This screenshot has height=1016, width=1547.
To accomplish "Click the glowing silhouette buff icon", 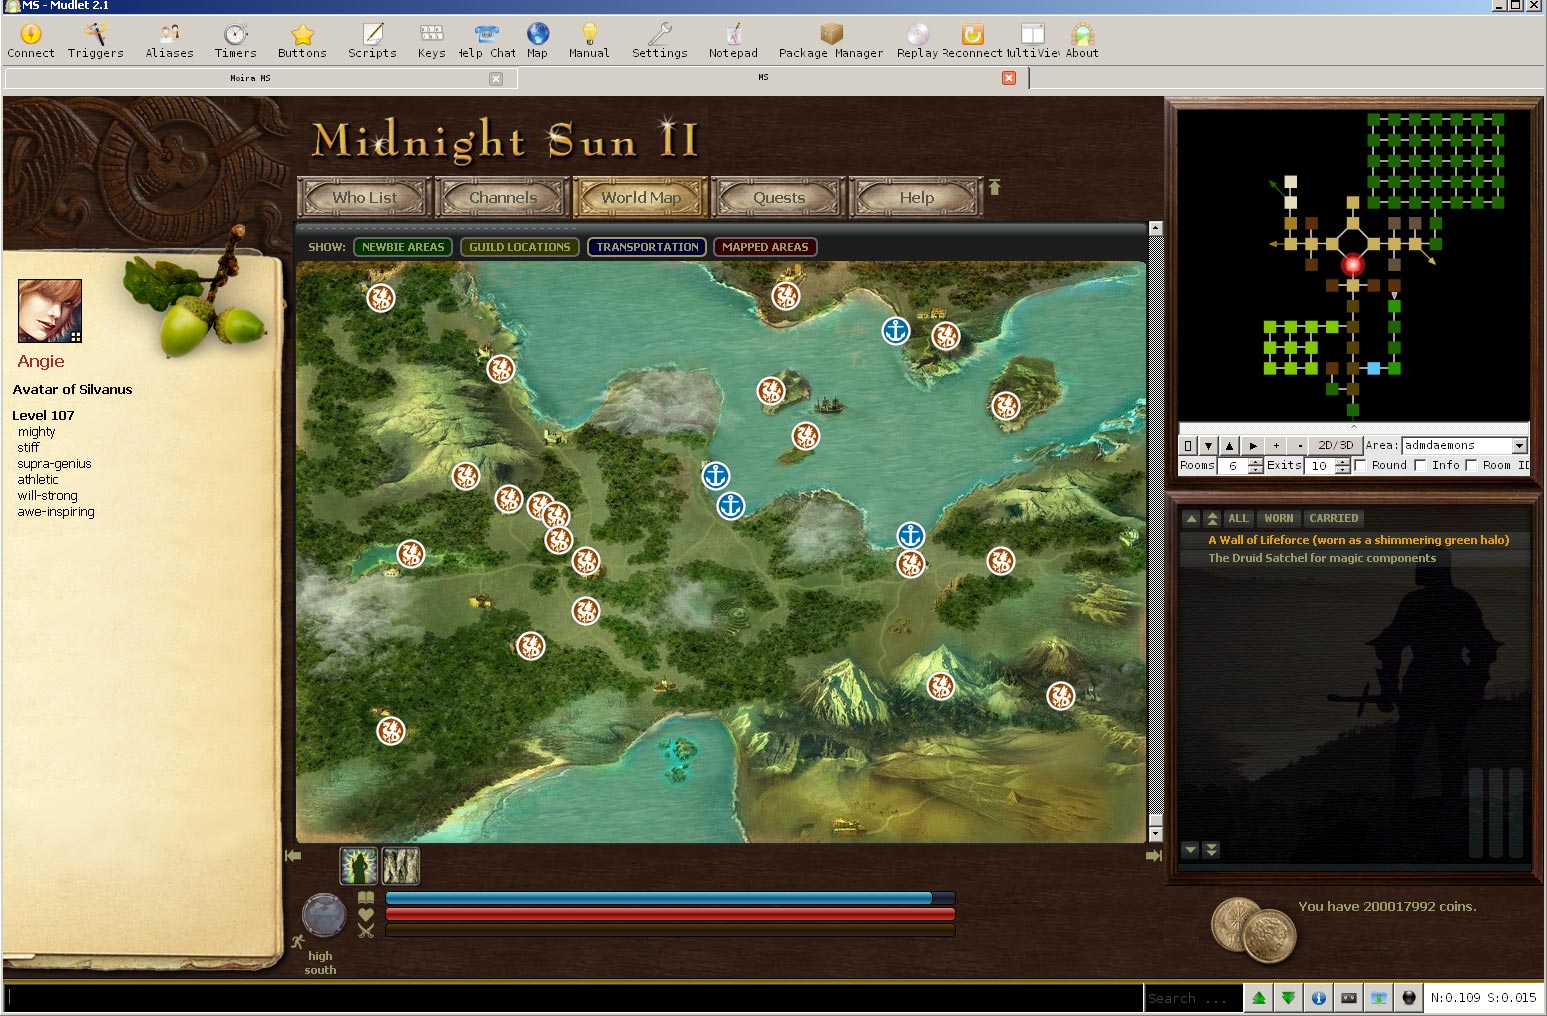I will (358, 866).
